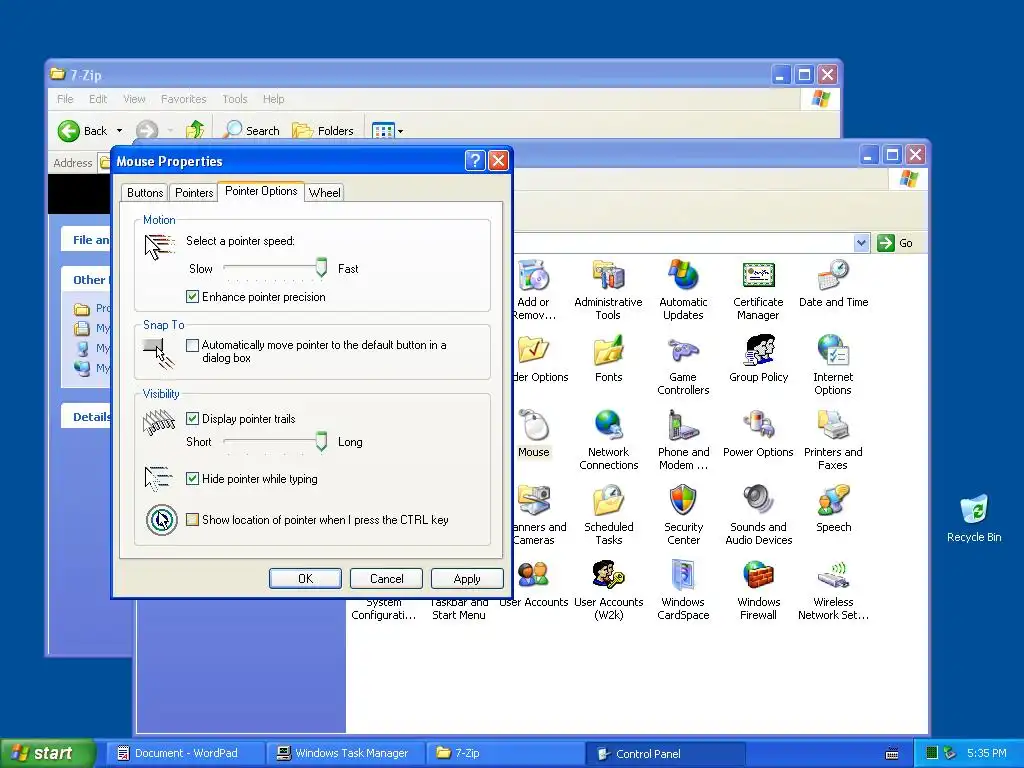Image resolution: width=1024 pixels, height=768 pixels.
Task: Open the Recycle Bin on desktop
Action: (974, 519)
